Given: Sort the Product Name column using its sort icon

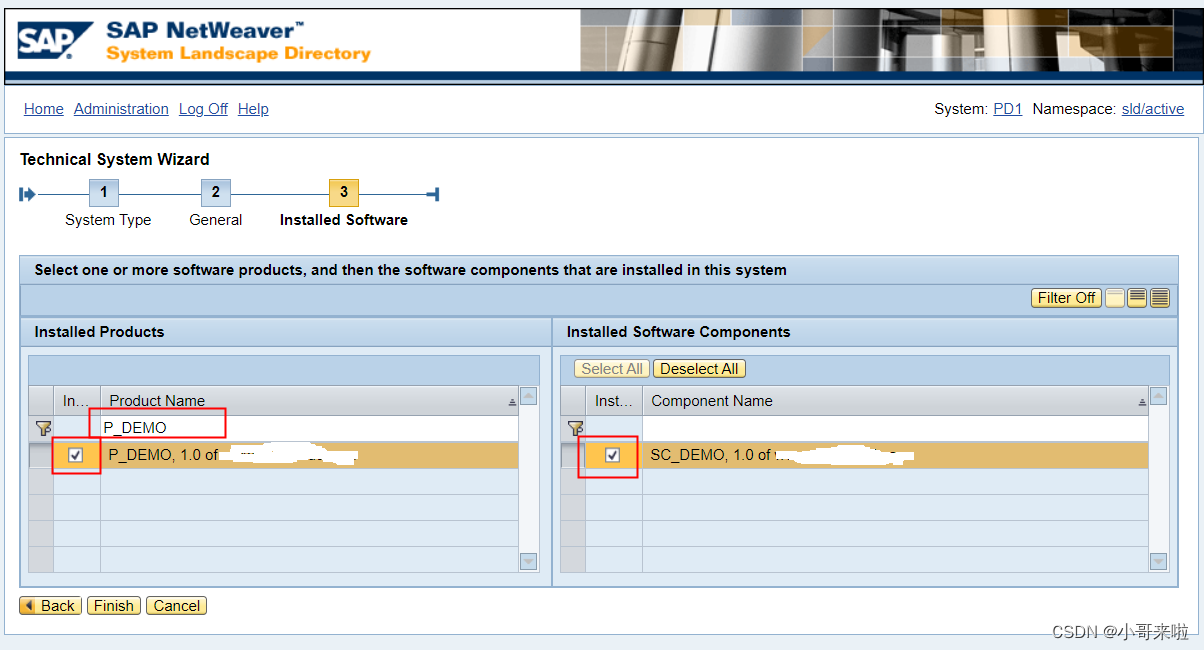Looking at the screenshot, I should coord(512,400).
